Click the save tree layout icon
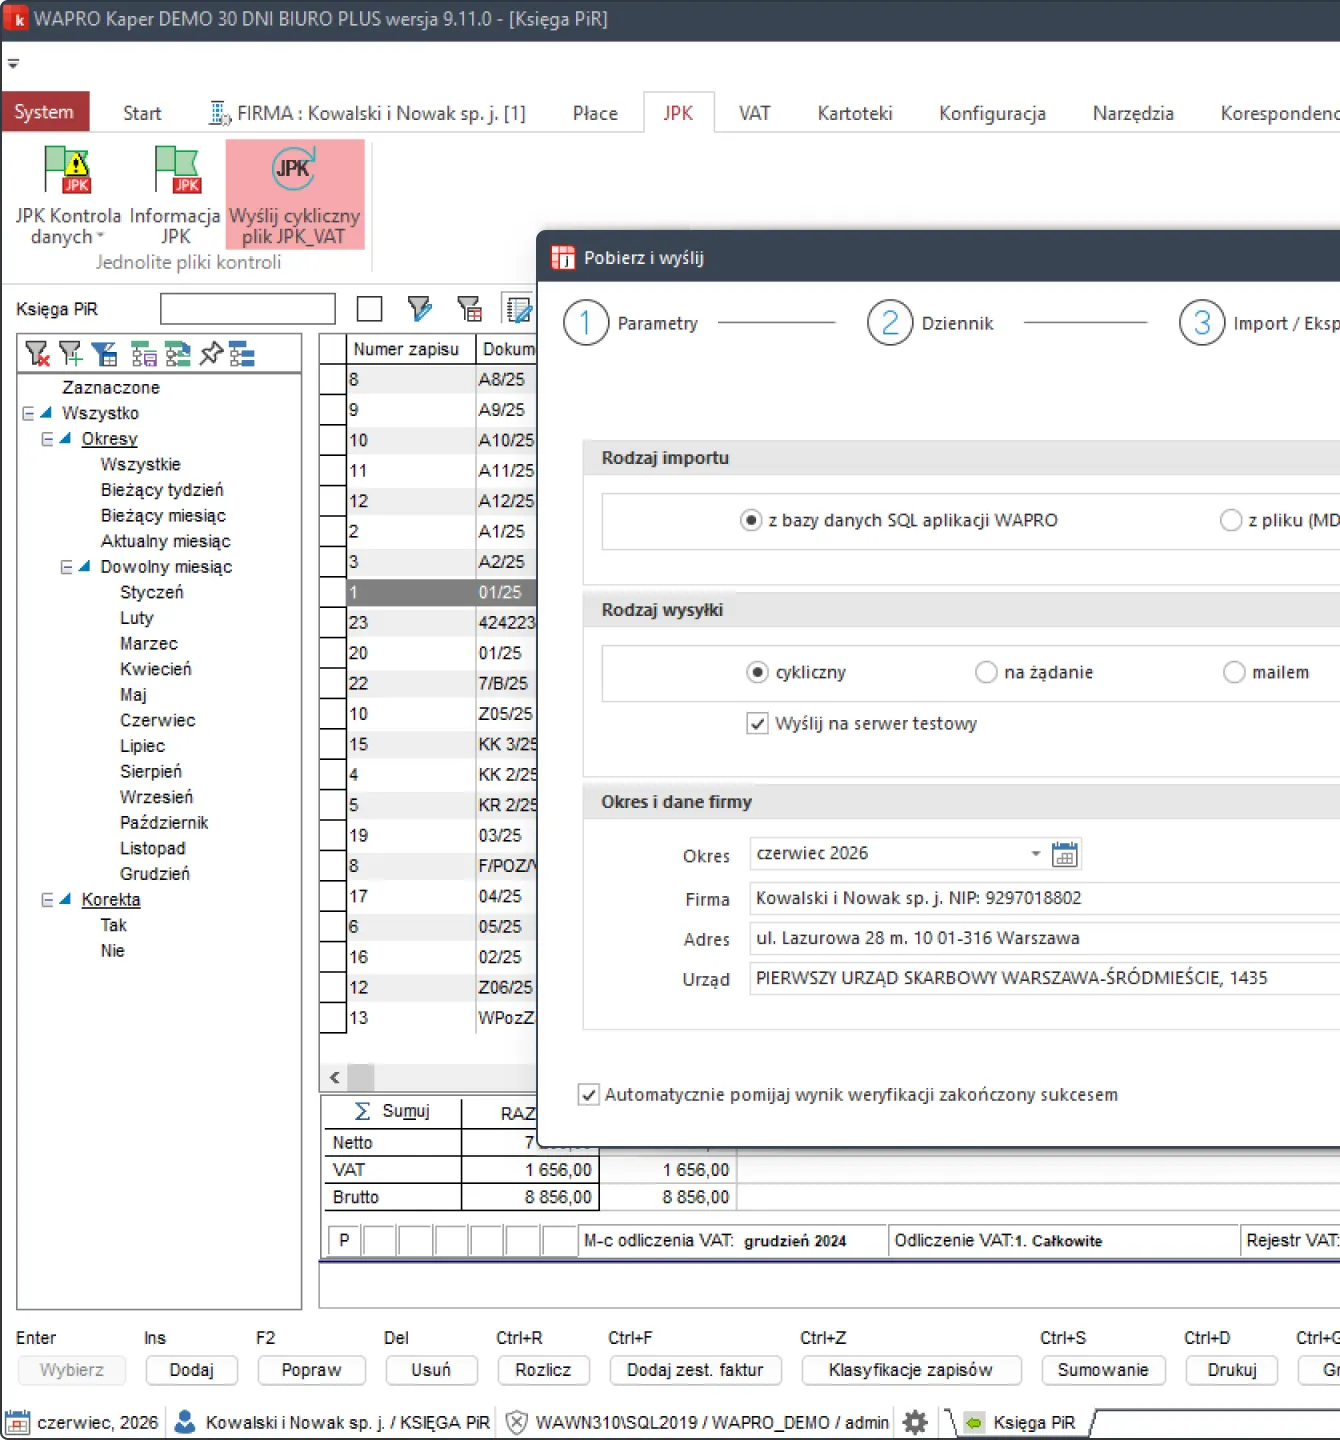The height and width of the screenshot is (1440, 1340). pos(144,353)
